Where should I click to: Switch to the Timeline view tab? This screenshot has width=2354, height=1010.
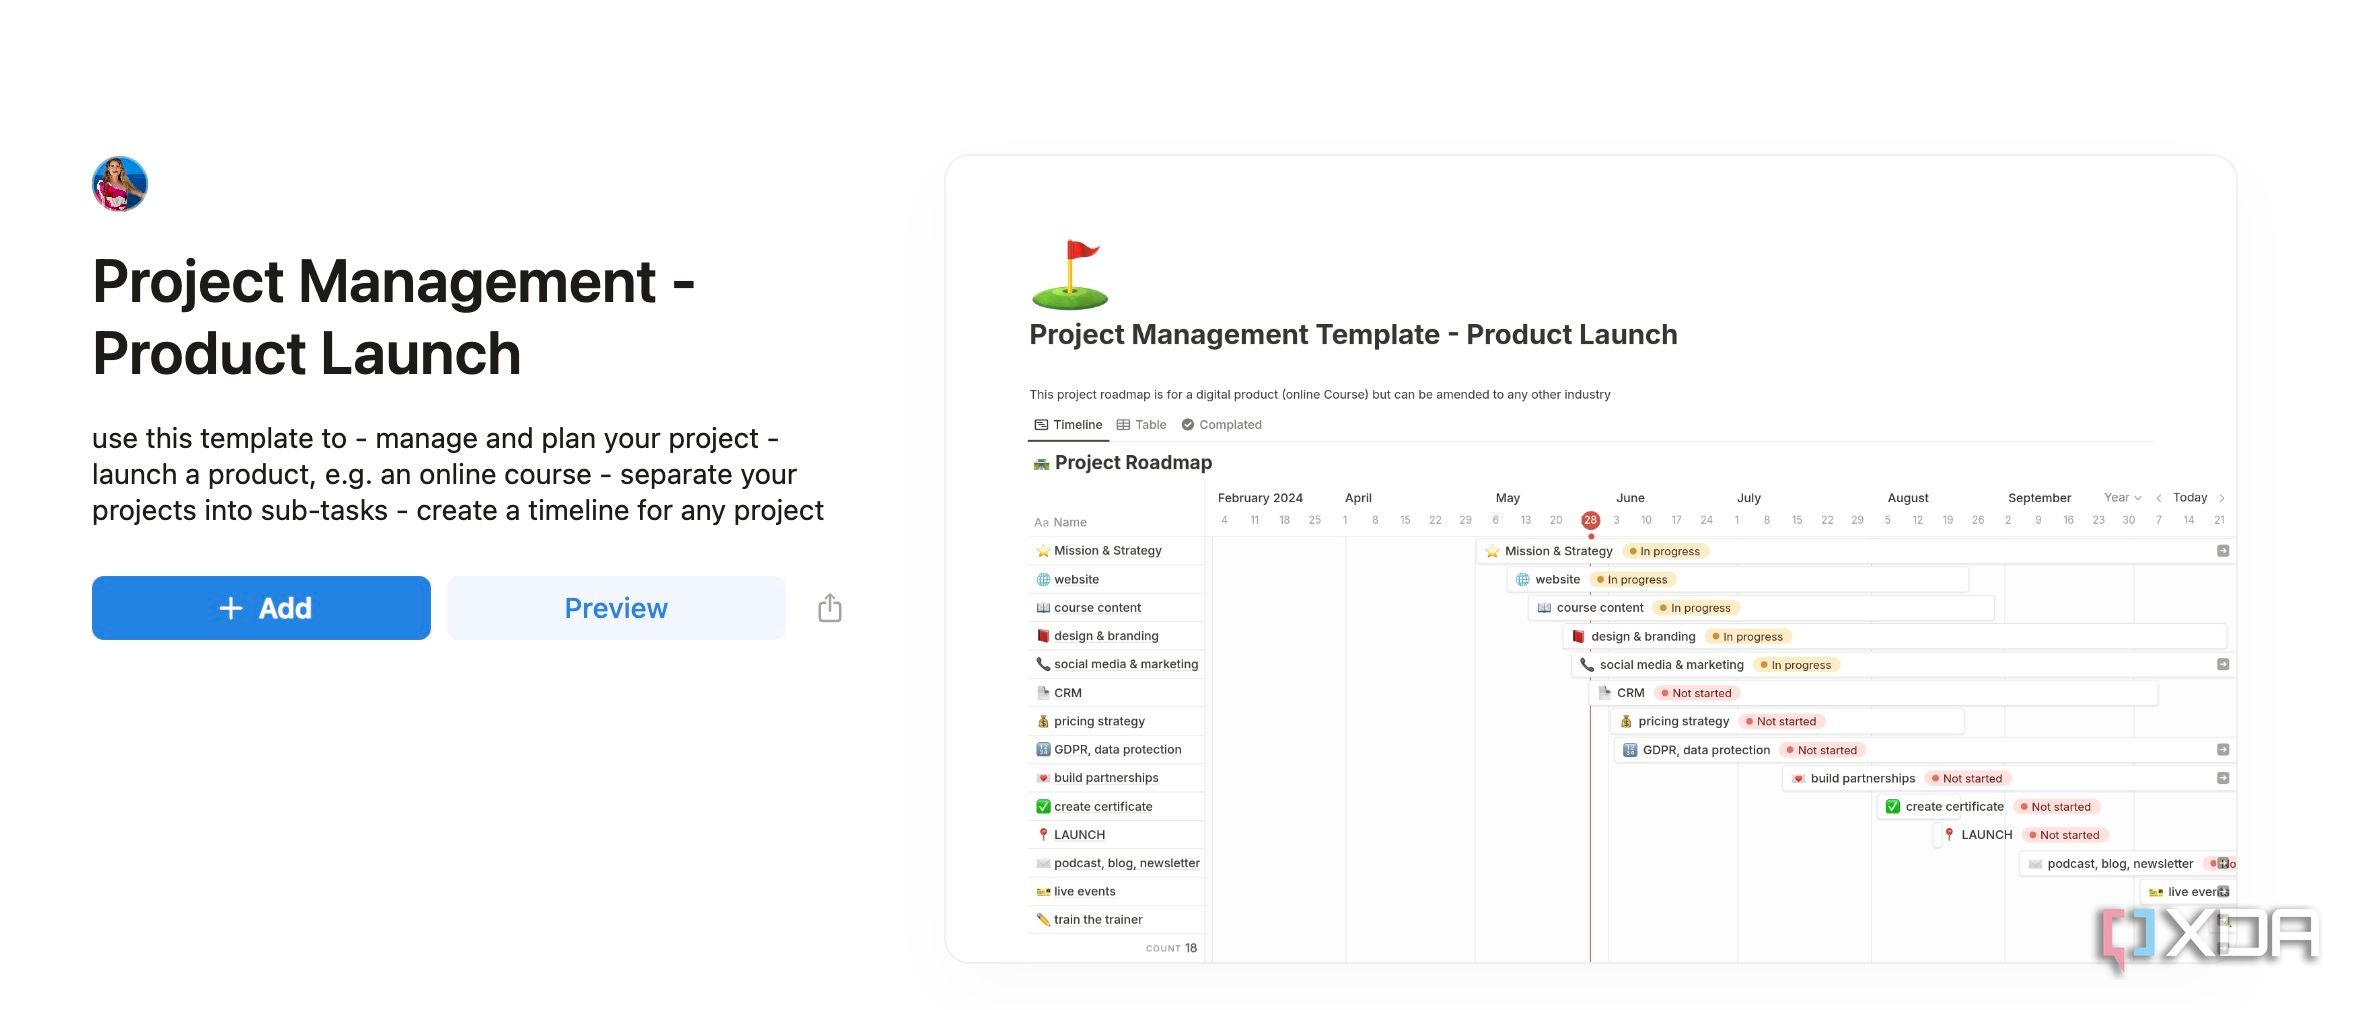pos(1068,425)
